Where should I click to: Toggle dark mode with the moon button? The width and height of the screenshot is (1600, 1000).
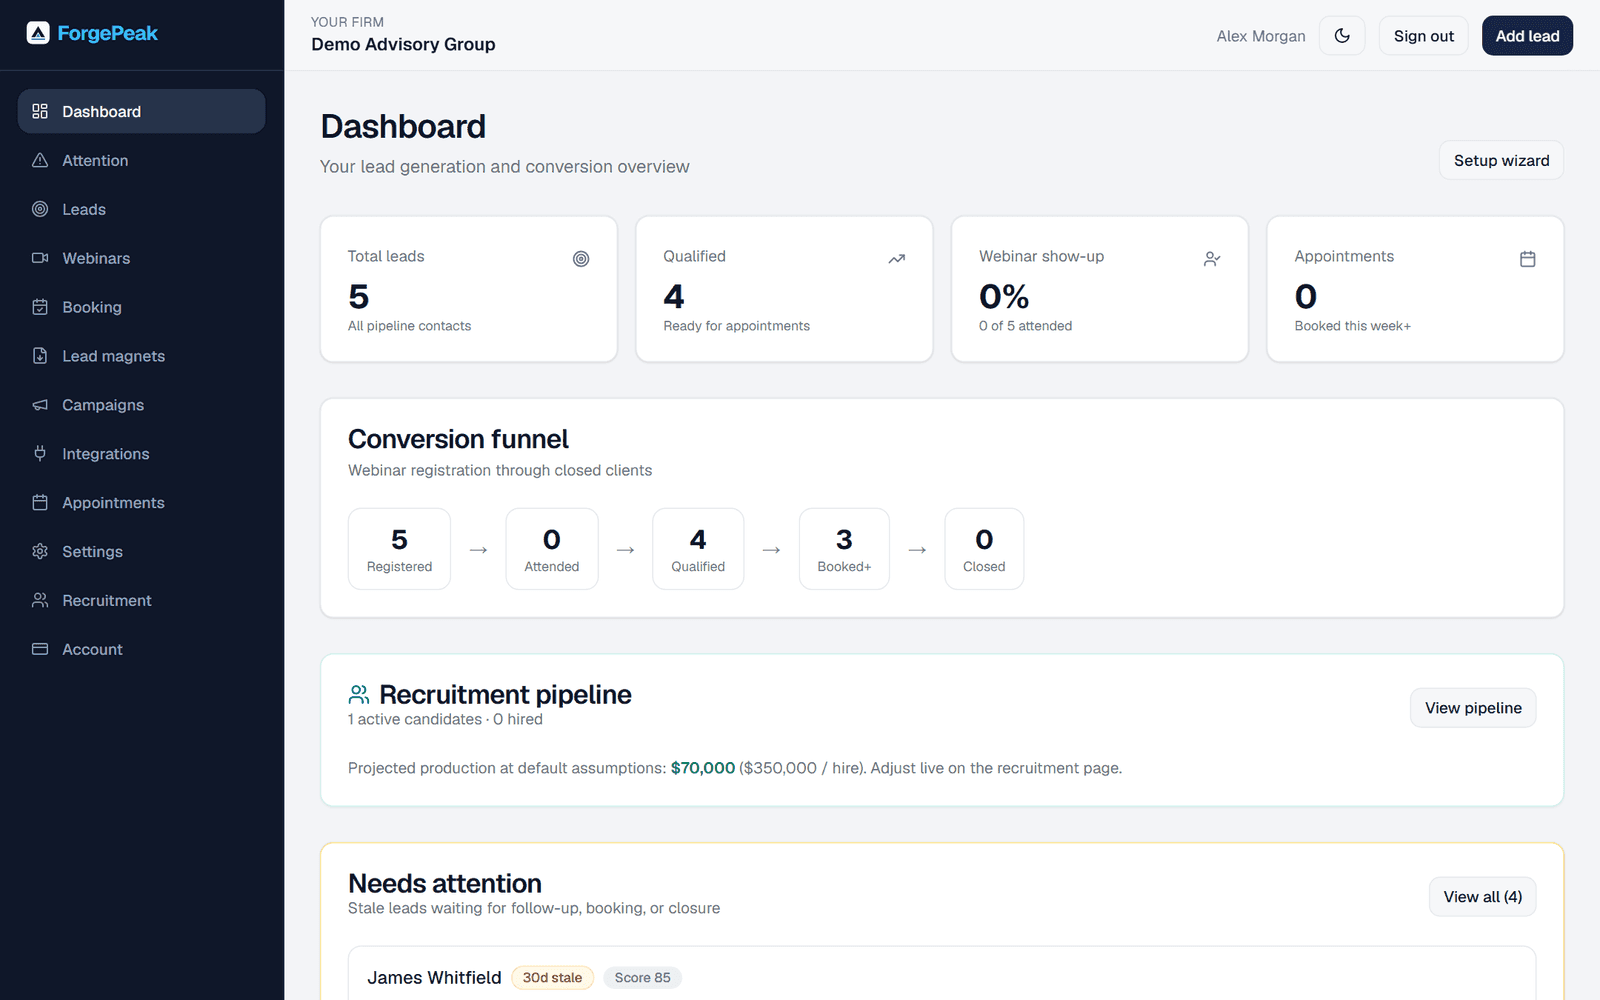[x=1342, y=36]
